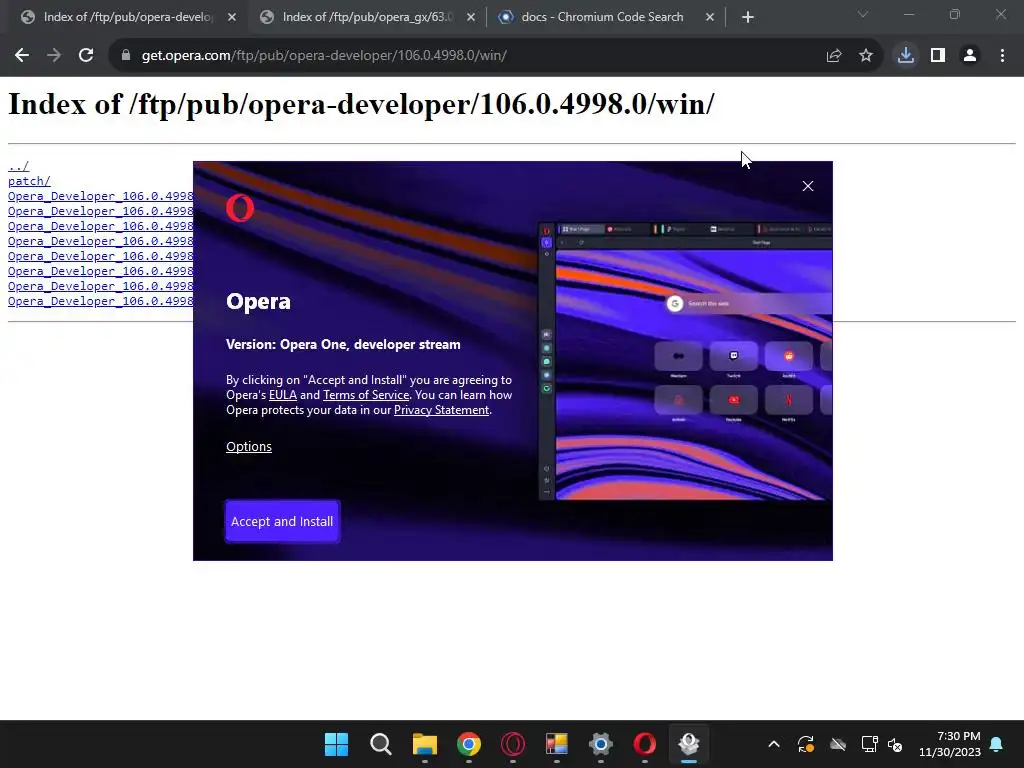Click the Opera browser preview image
1024x768 pixels.
(x=685, y=361)
